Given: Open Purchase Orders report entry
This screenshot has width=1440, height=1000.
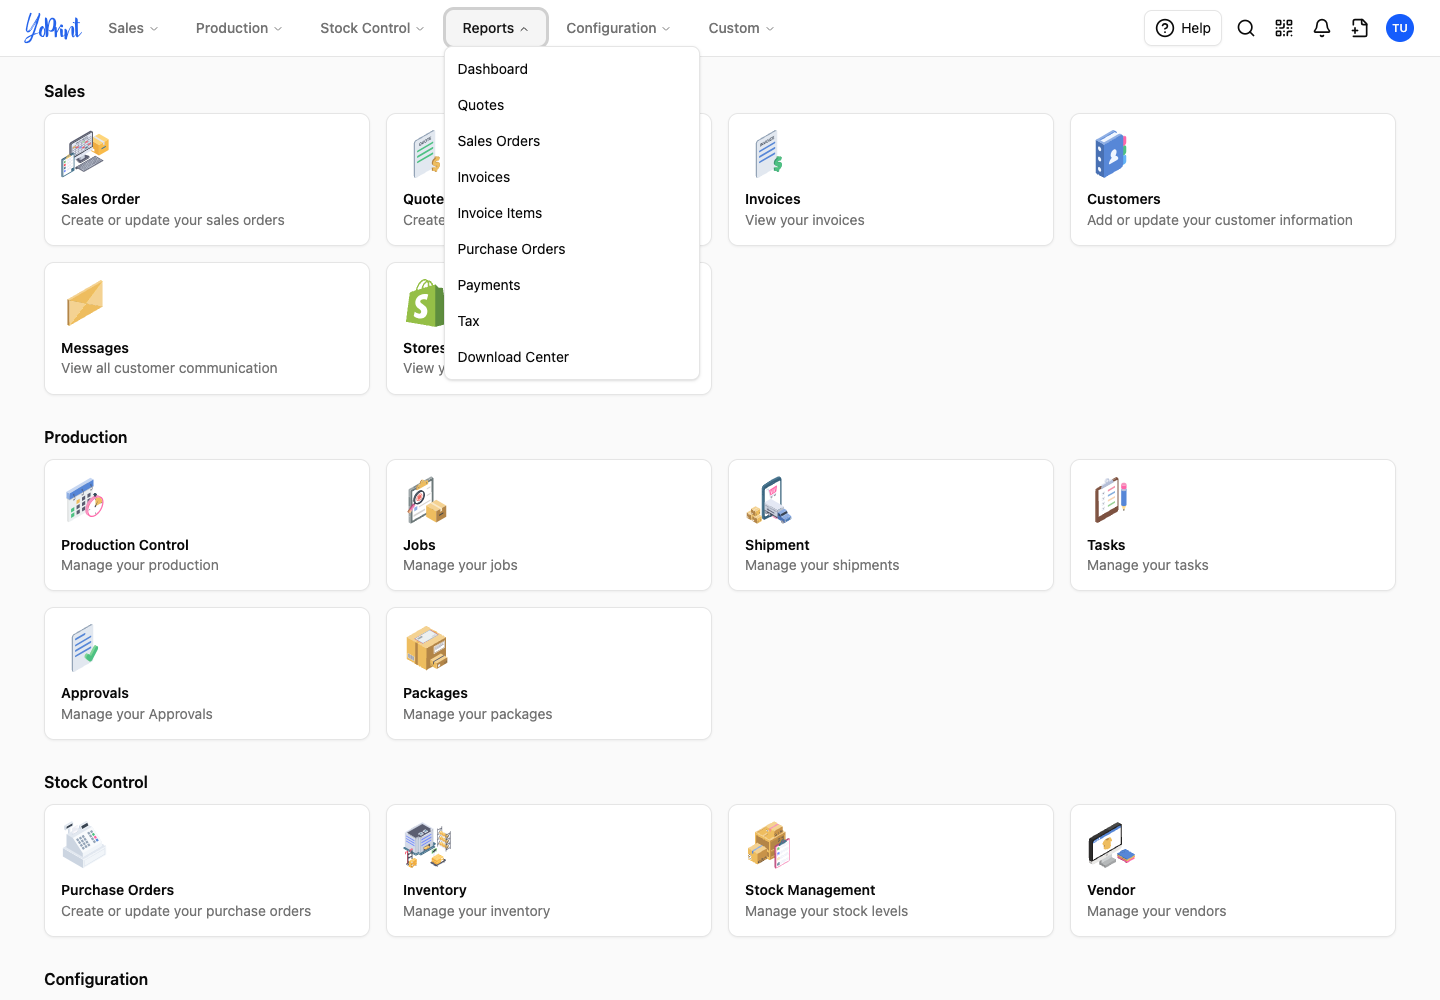Looking at the screenshot, I should click(572, 249).
